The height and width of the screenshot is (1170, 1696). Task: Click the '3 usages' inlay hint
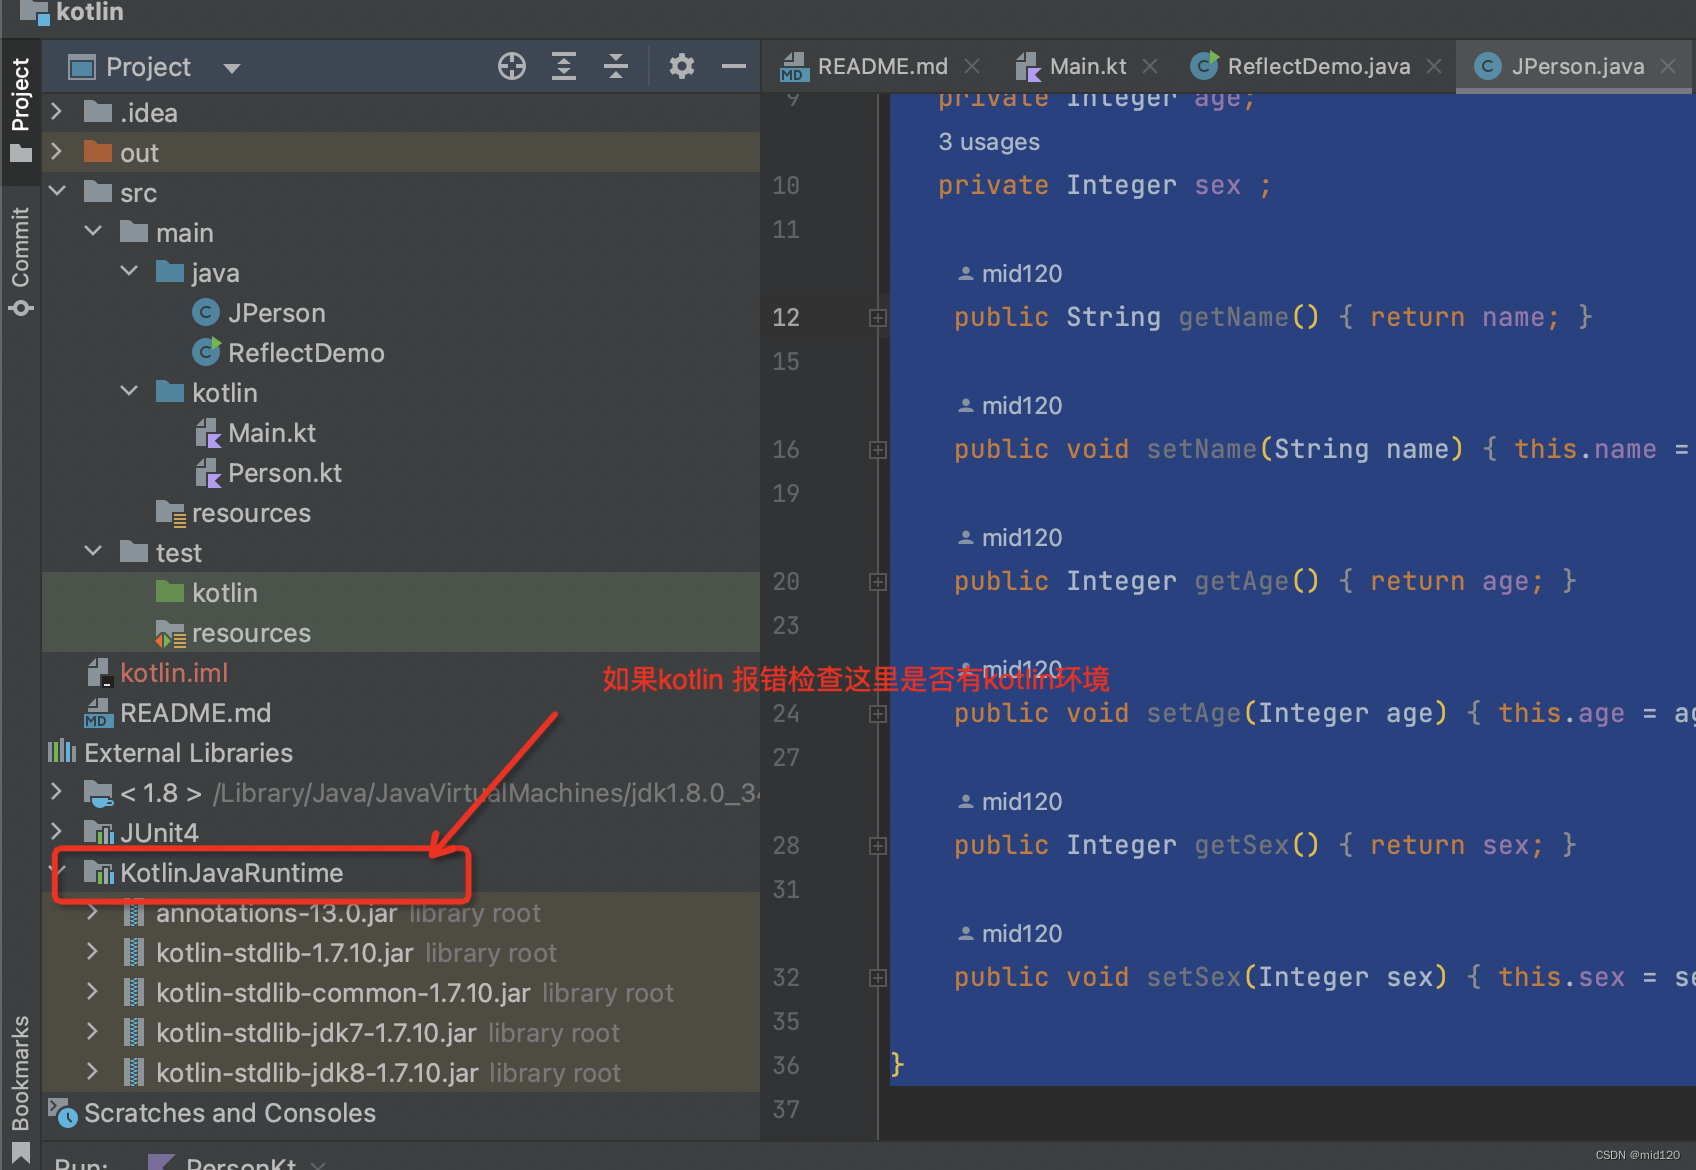989,142
